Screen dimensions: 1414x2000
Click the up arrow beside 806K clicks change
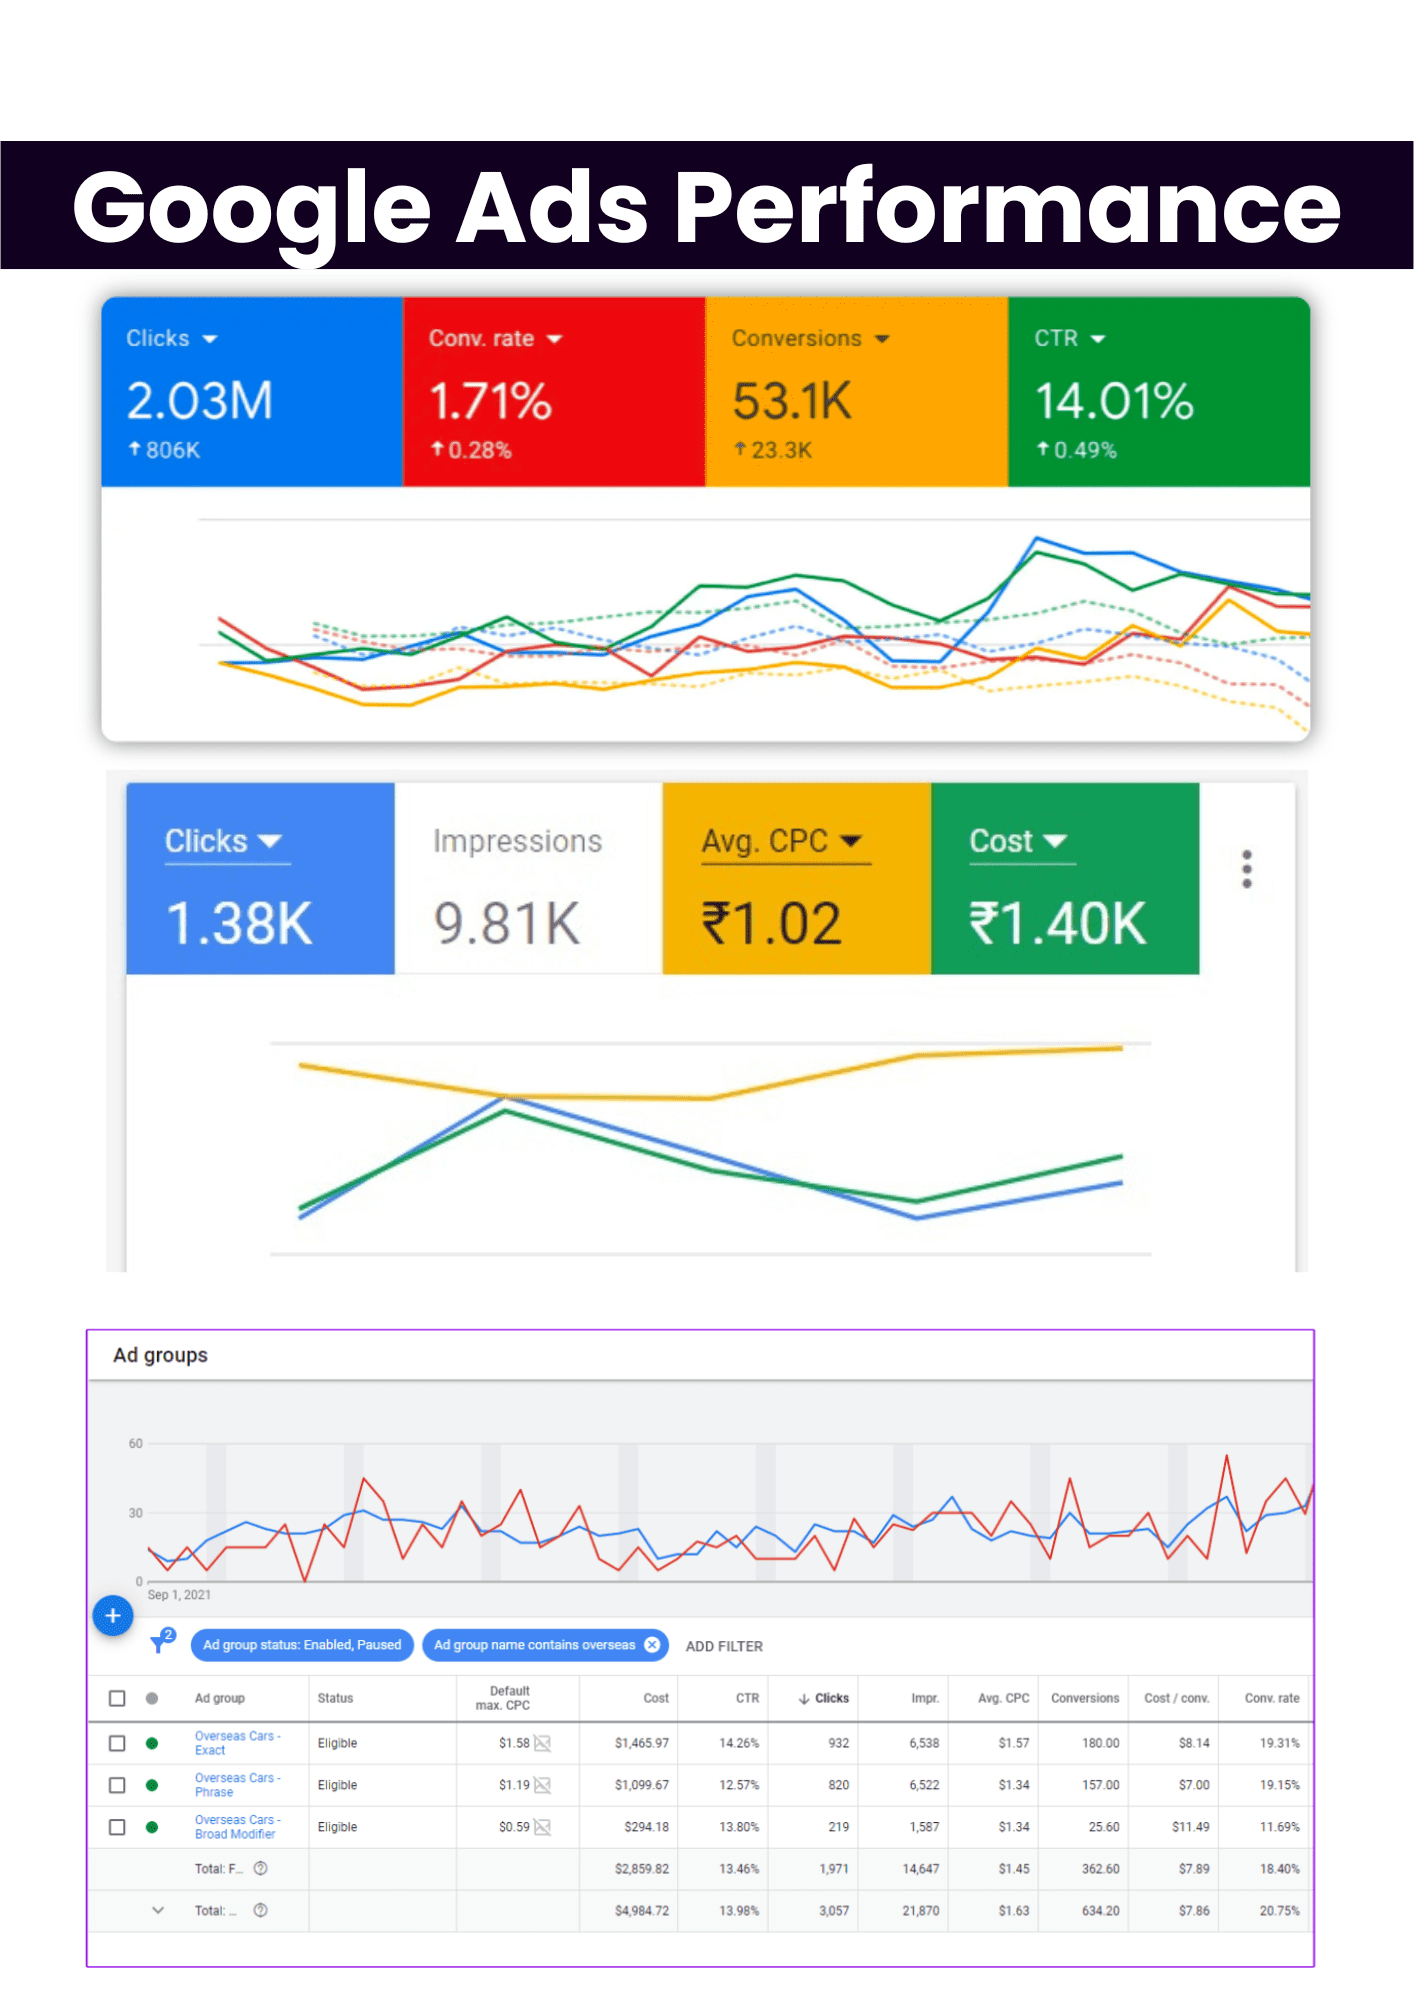point(134,449)
